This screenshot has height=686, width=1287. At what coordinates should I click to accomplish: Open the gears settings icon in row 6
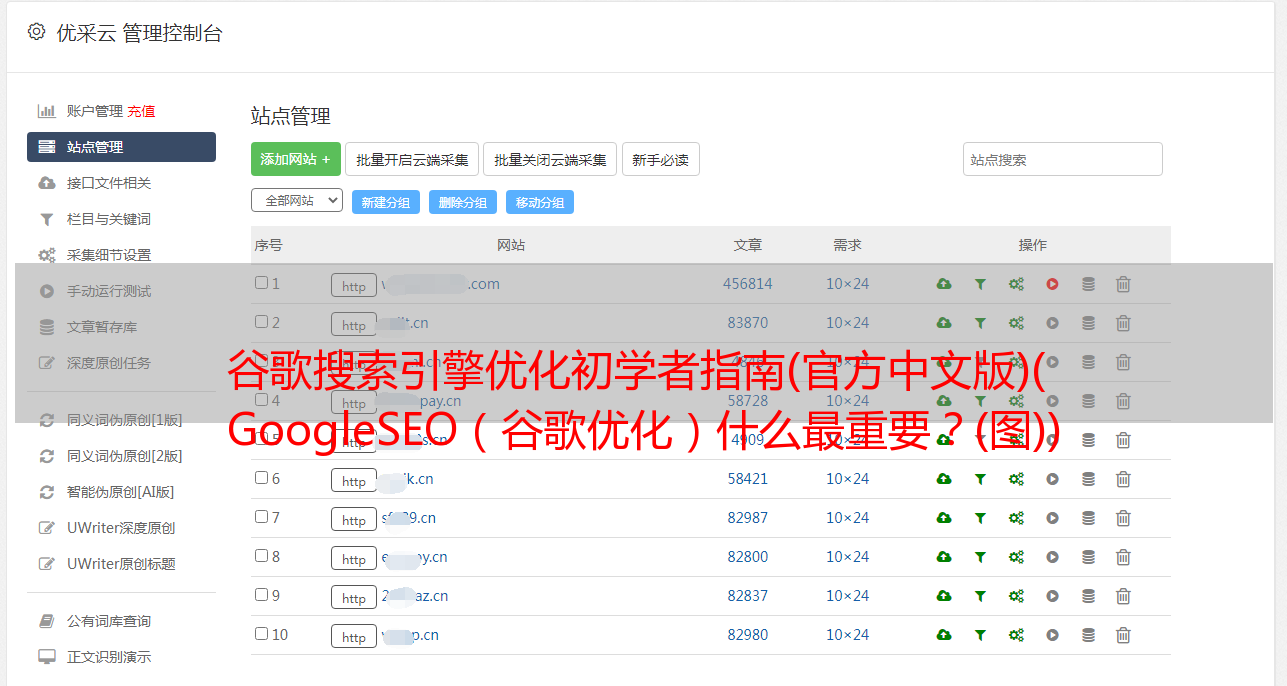1016,479
